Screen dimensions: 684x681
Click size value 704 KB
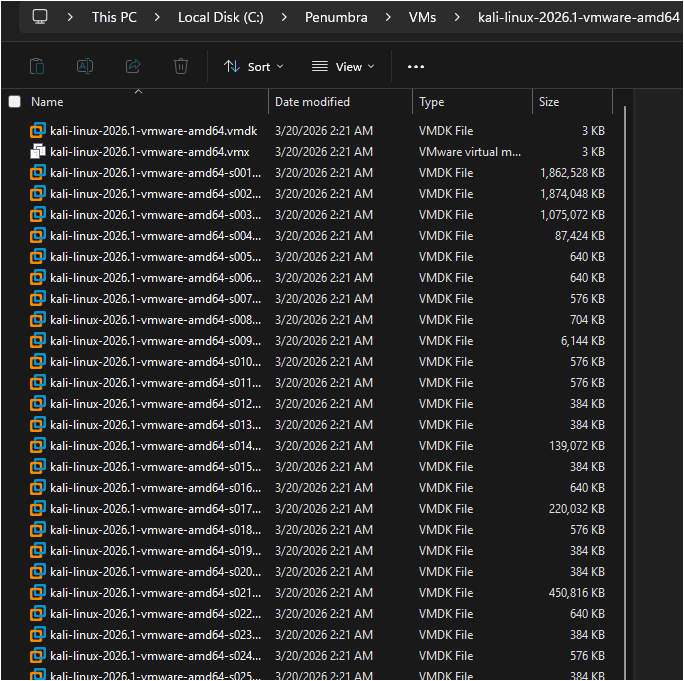click(587, 320)
